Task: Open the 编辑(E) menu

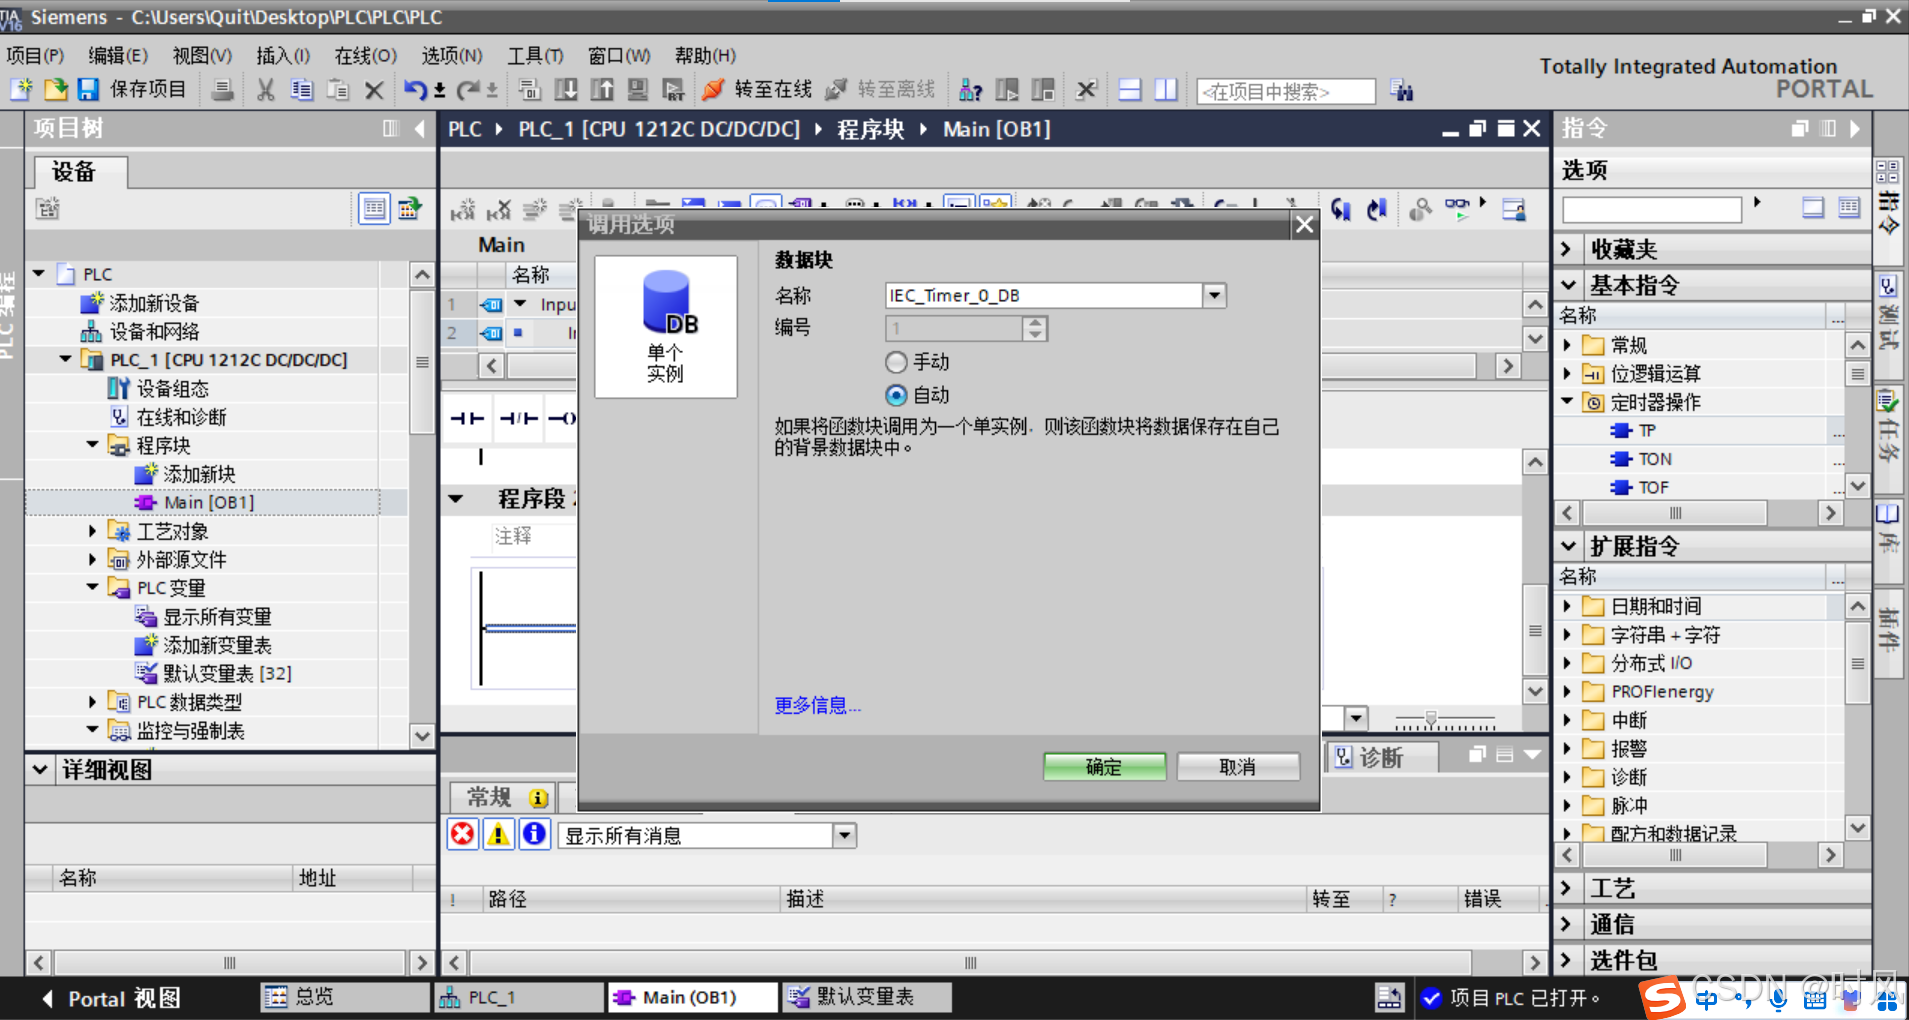Action: pos(118,55)
